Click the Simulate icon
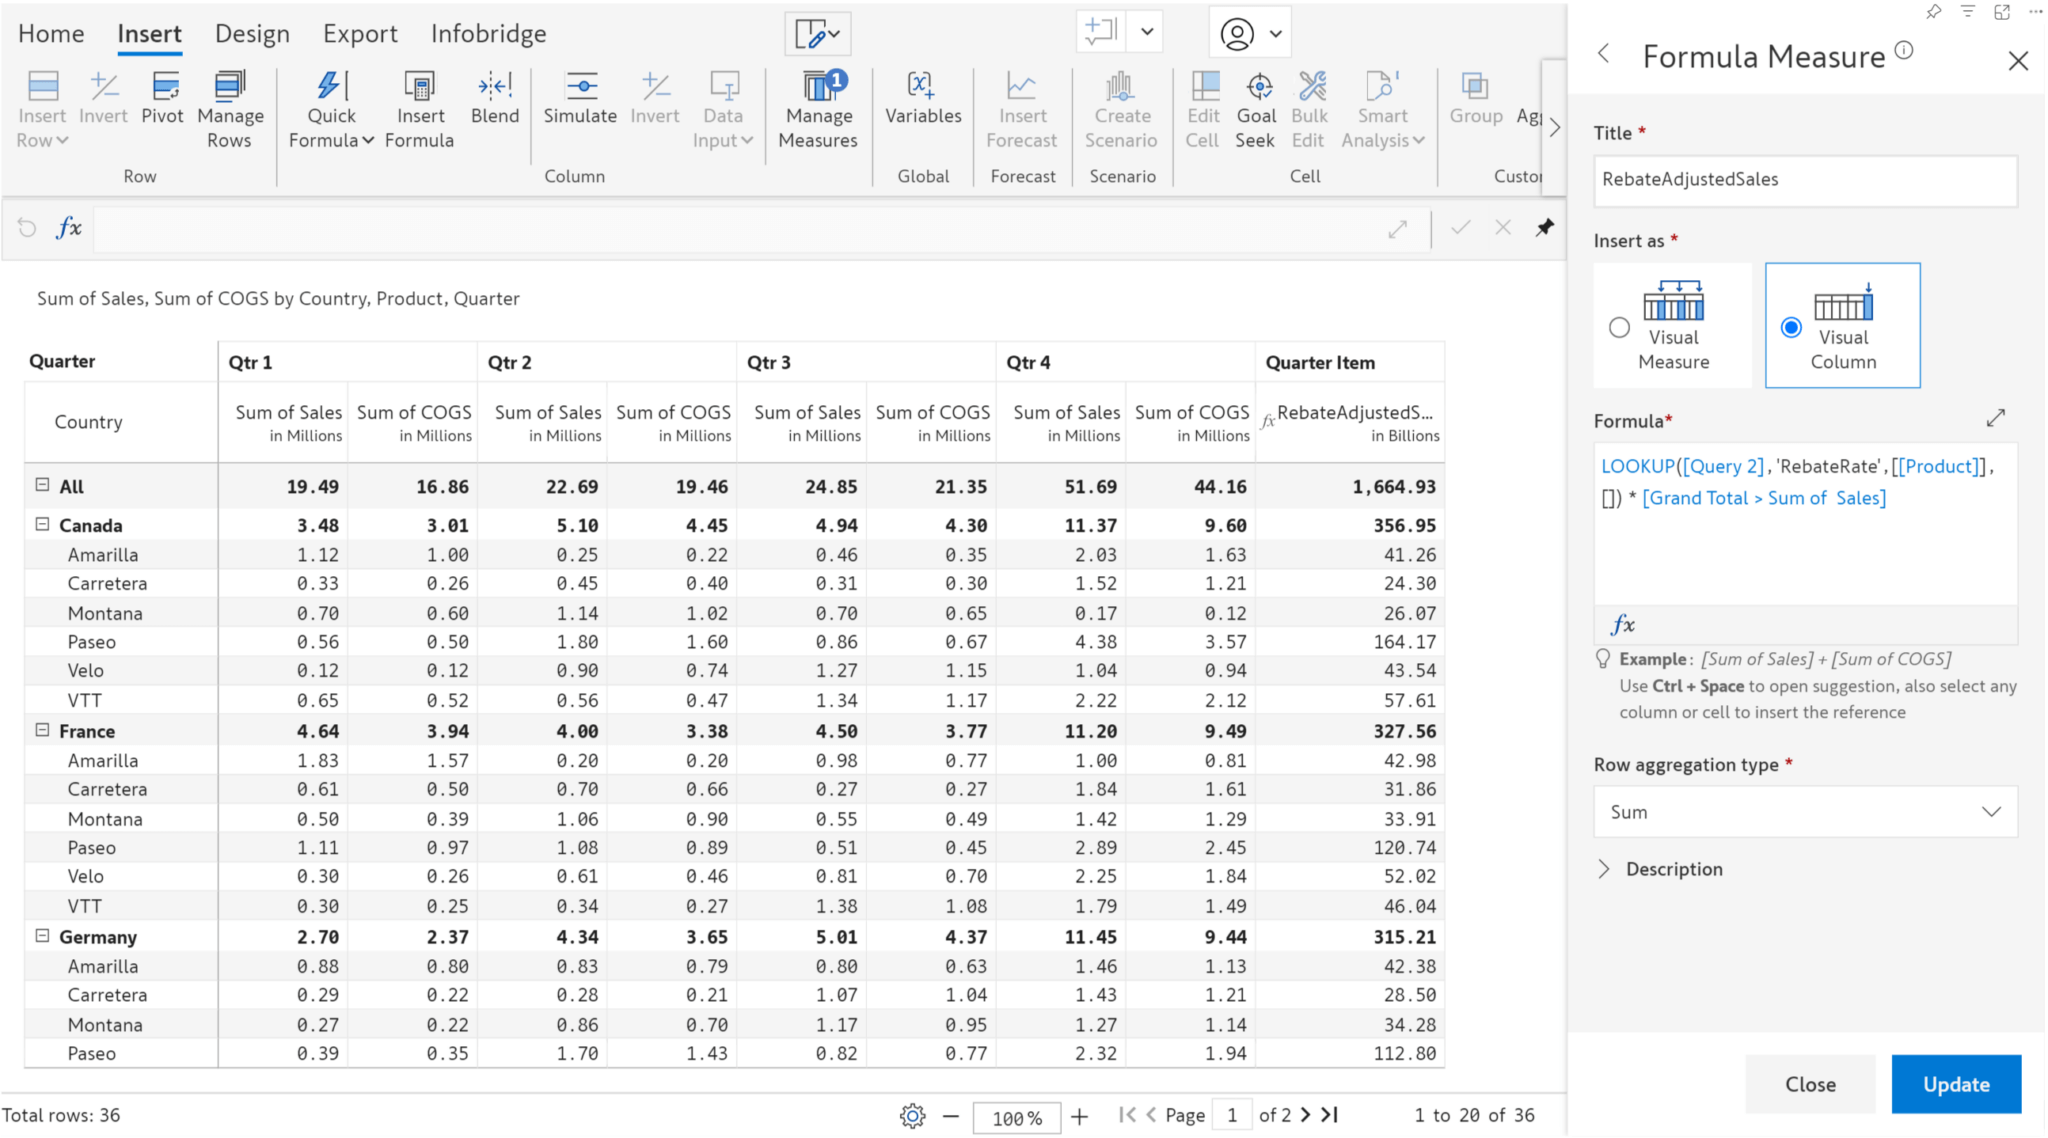 point(581,86)
